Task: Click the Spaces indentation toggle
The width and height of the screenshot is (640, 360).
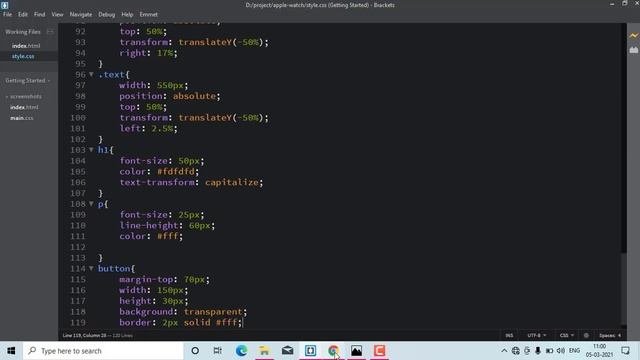Action: click(x=607, y=336)
